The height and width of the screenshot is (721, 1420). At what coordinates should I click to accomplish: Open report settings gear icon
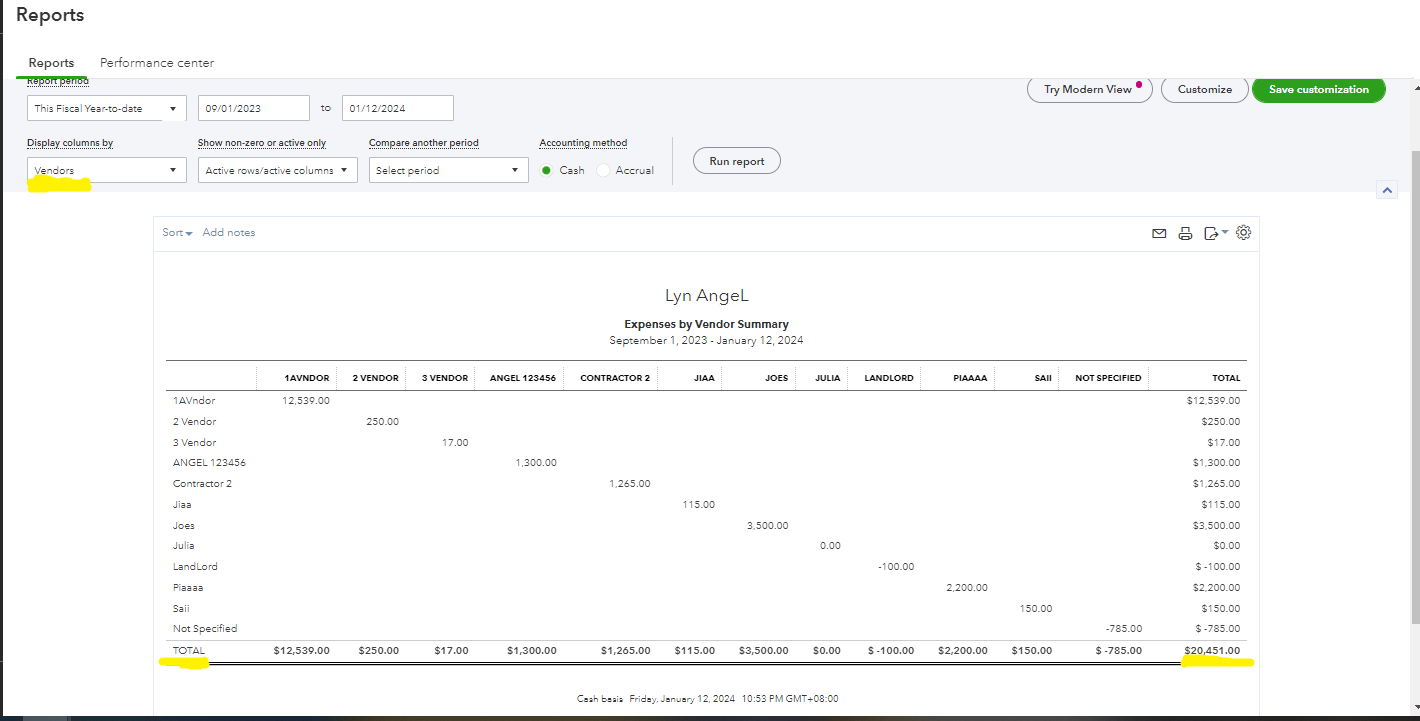[x=1243, y=233]
